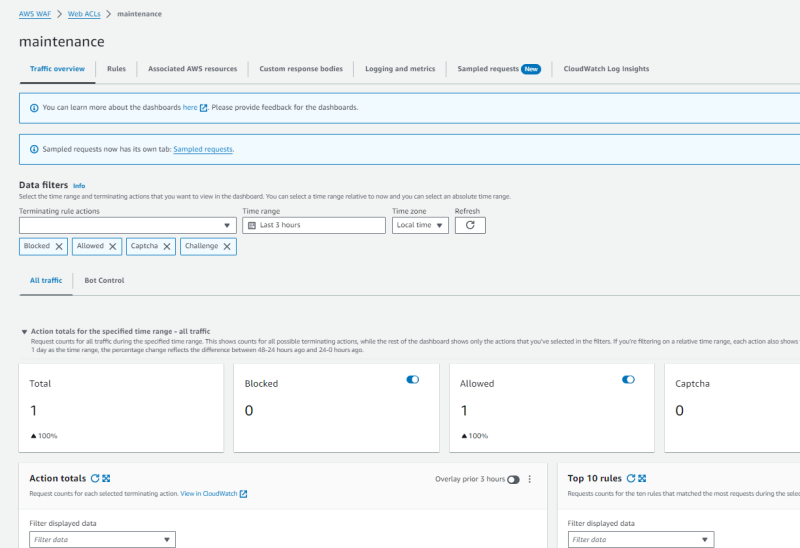Click the Time range Last 3 hours field
800x548 pixels.
click(314, 225)
